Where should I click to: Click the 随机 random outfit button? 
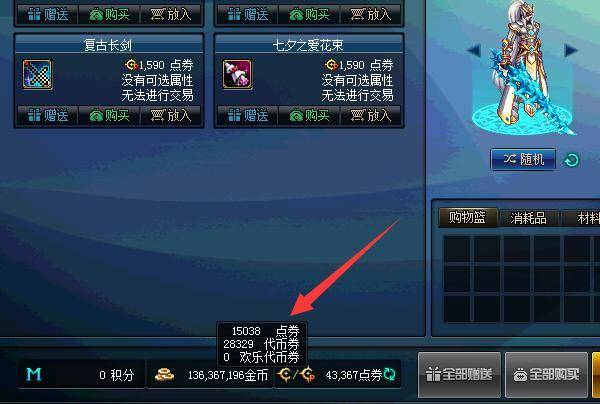(x=523, y=160)
